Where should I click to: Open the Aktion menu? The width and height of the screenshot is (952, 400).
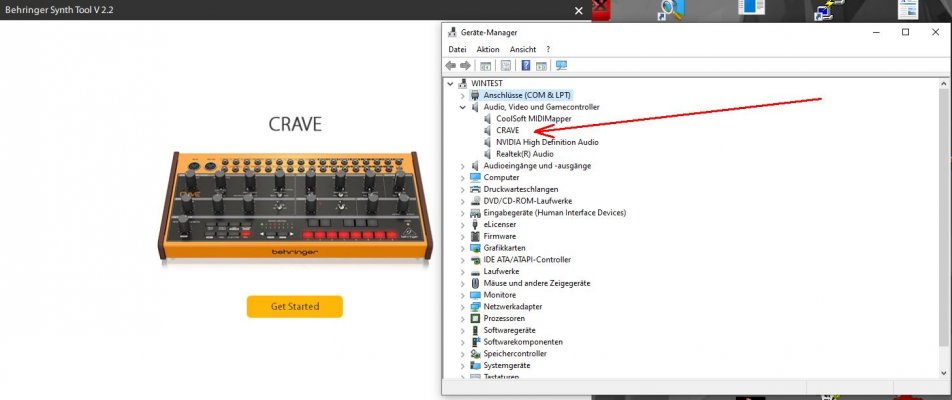pos(488,49)
